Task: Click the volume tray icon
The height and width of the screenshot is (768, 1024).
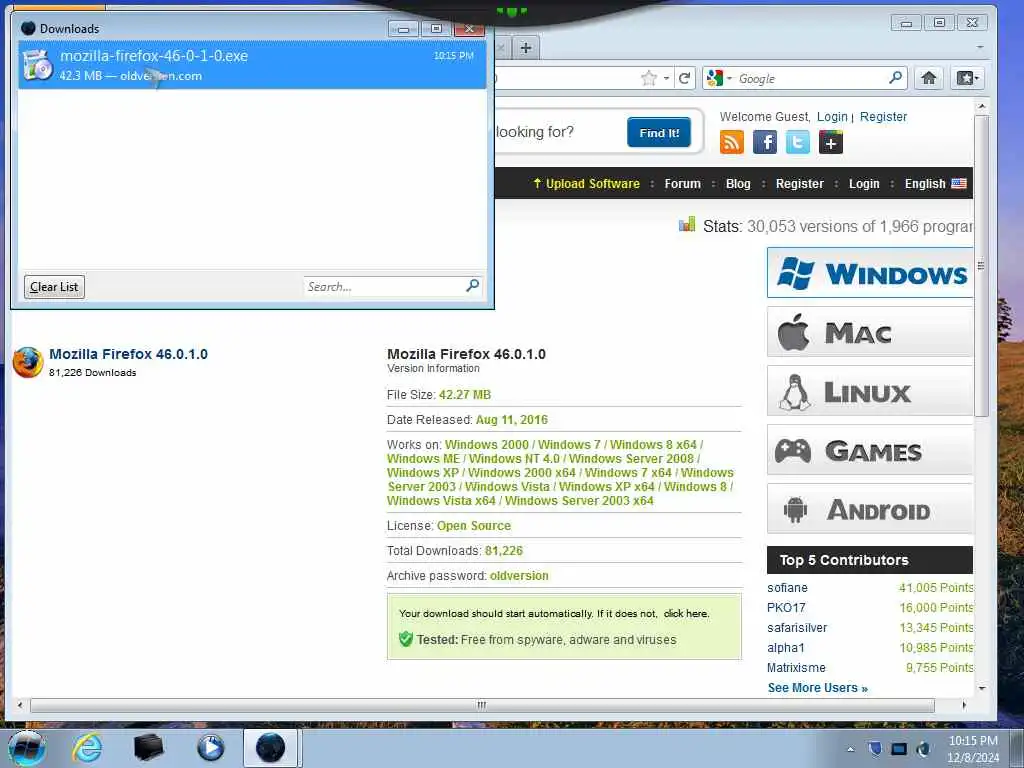Action: (x=923, y=748)
